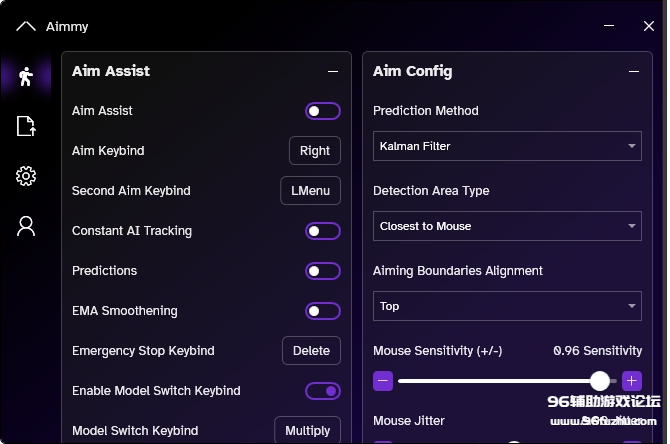Click the Delete button next to Emergency Stop Keybind
Viewport: 670px width, 444px height.
311,351
